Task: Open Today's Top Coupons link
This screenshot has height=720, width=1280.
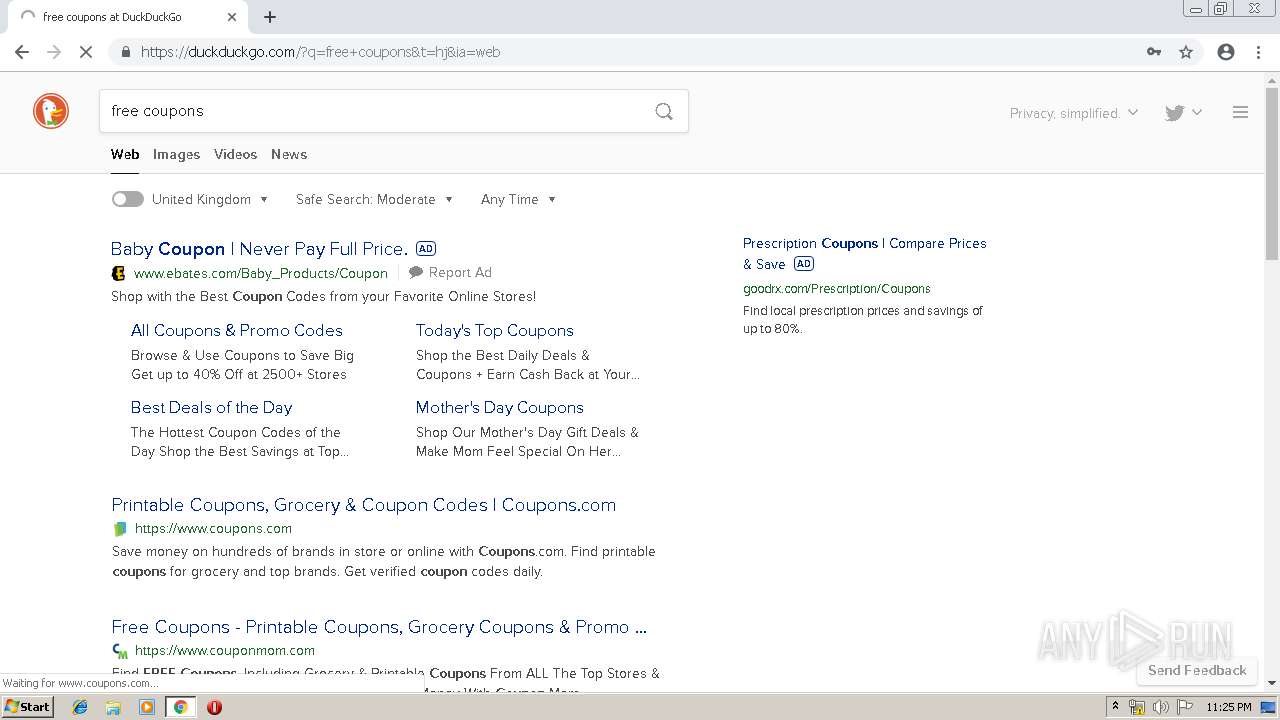Action: [x=495, y=330]
